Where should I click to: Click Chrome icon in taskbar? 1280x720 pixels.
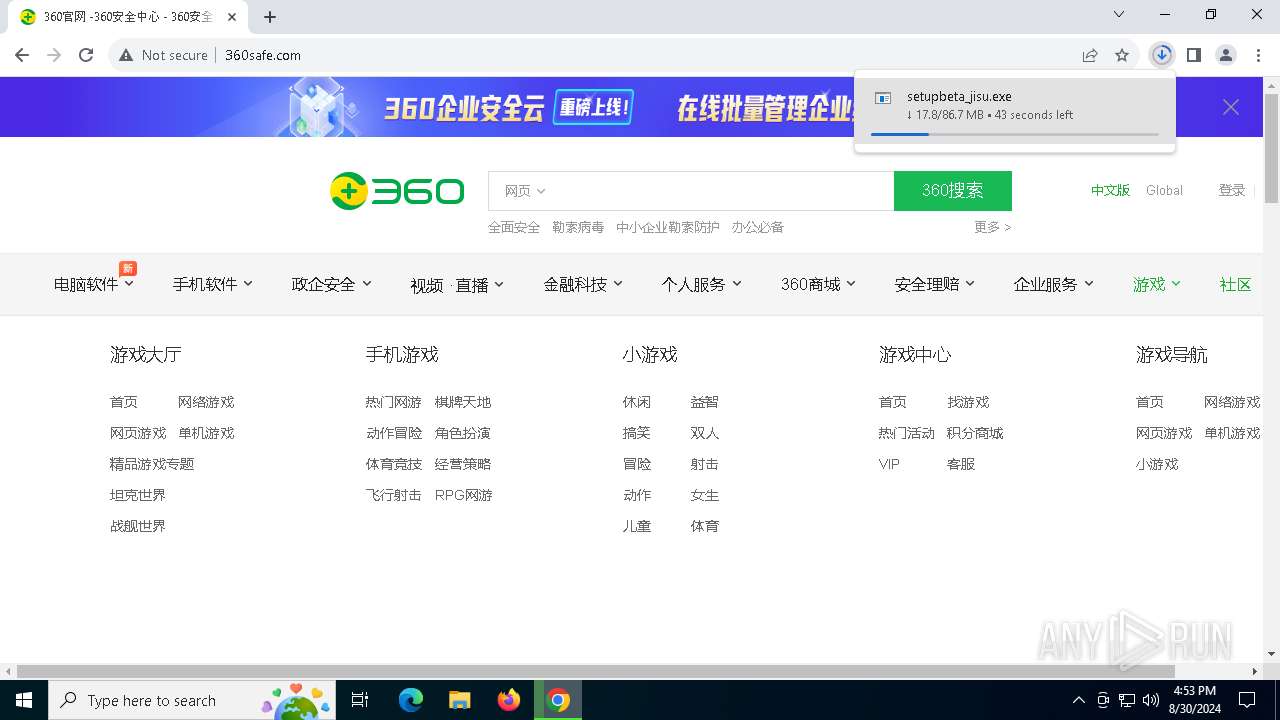coord(558,700)
